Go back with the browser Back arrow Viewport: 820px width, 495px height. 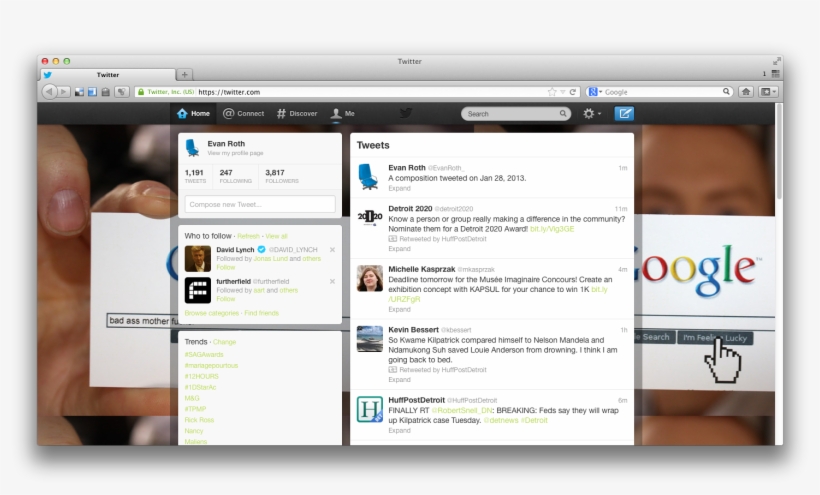[x=49, y=92]
